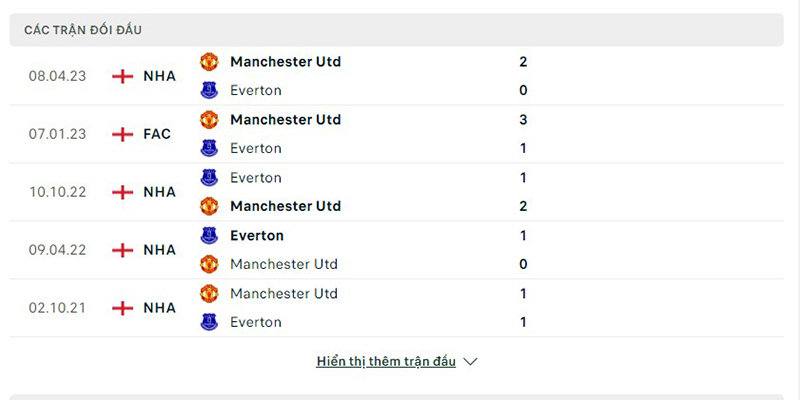Screen dimensions: 800x400
Task: Click 'Hiển thị thêm trận đấu' link
Action: click(386, 362)
